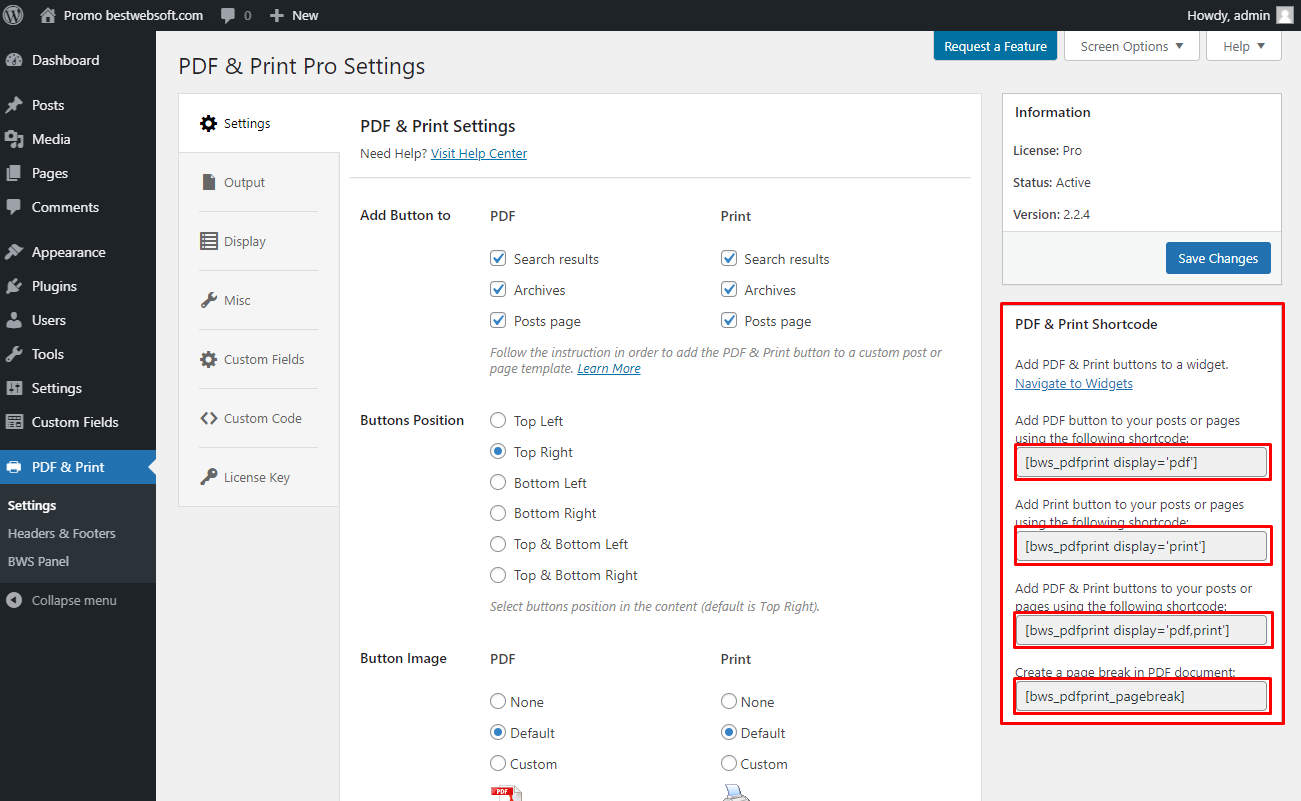Click the Appearance brush icon
Screen dimensions: 1301x801
(x=14, y=252)
